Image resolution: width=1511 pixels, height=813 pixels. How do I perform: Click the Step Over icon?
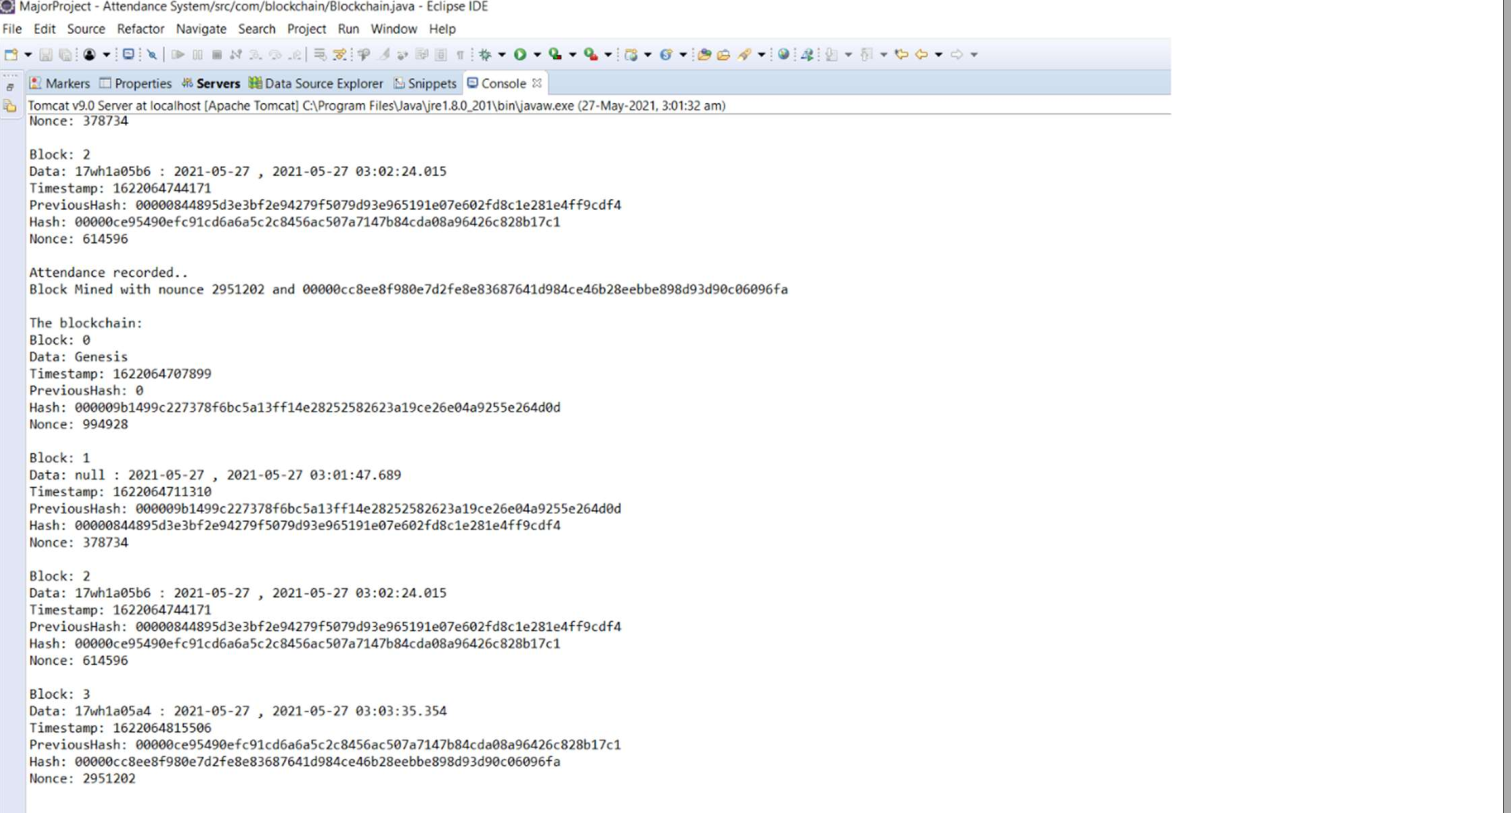click(x=275, y=54)
